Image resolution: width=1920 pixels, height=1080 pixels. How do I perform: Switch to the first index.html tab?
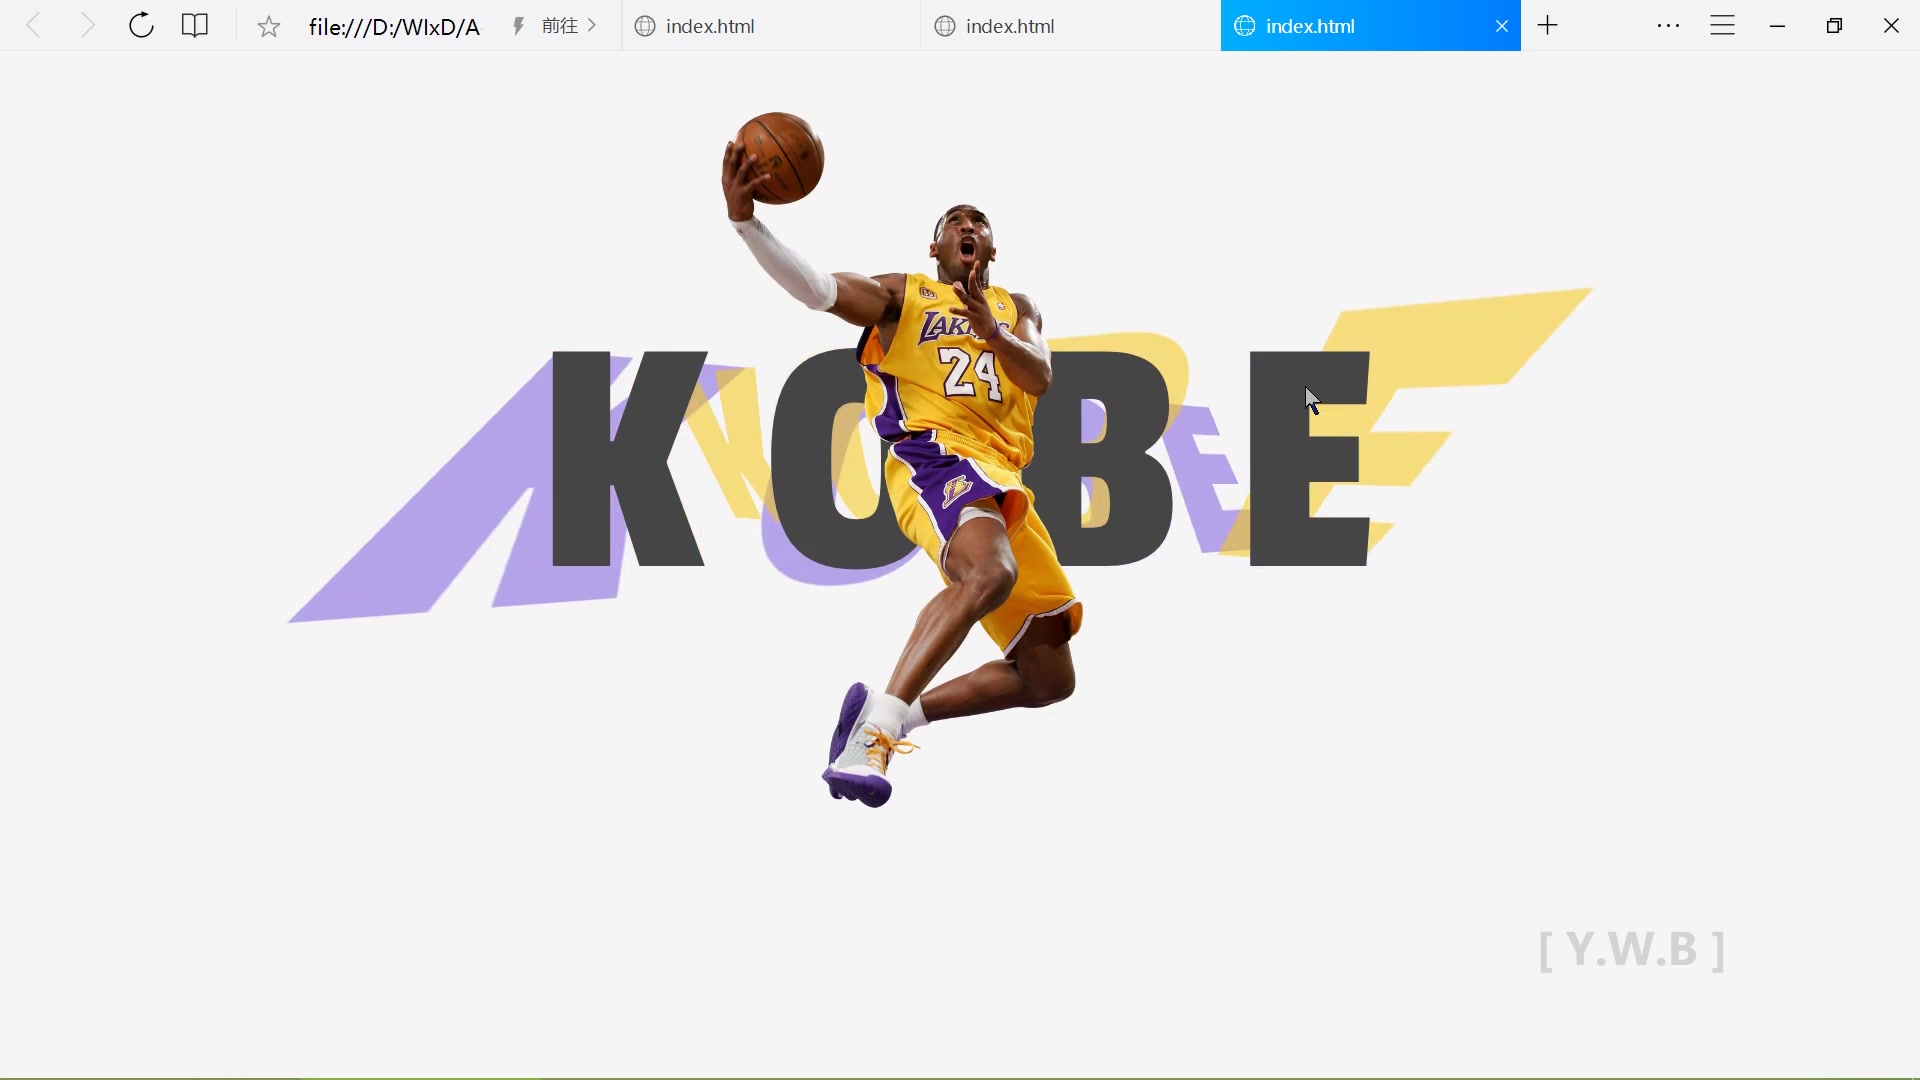tap(771, 26)
